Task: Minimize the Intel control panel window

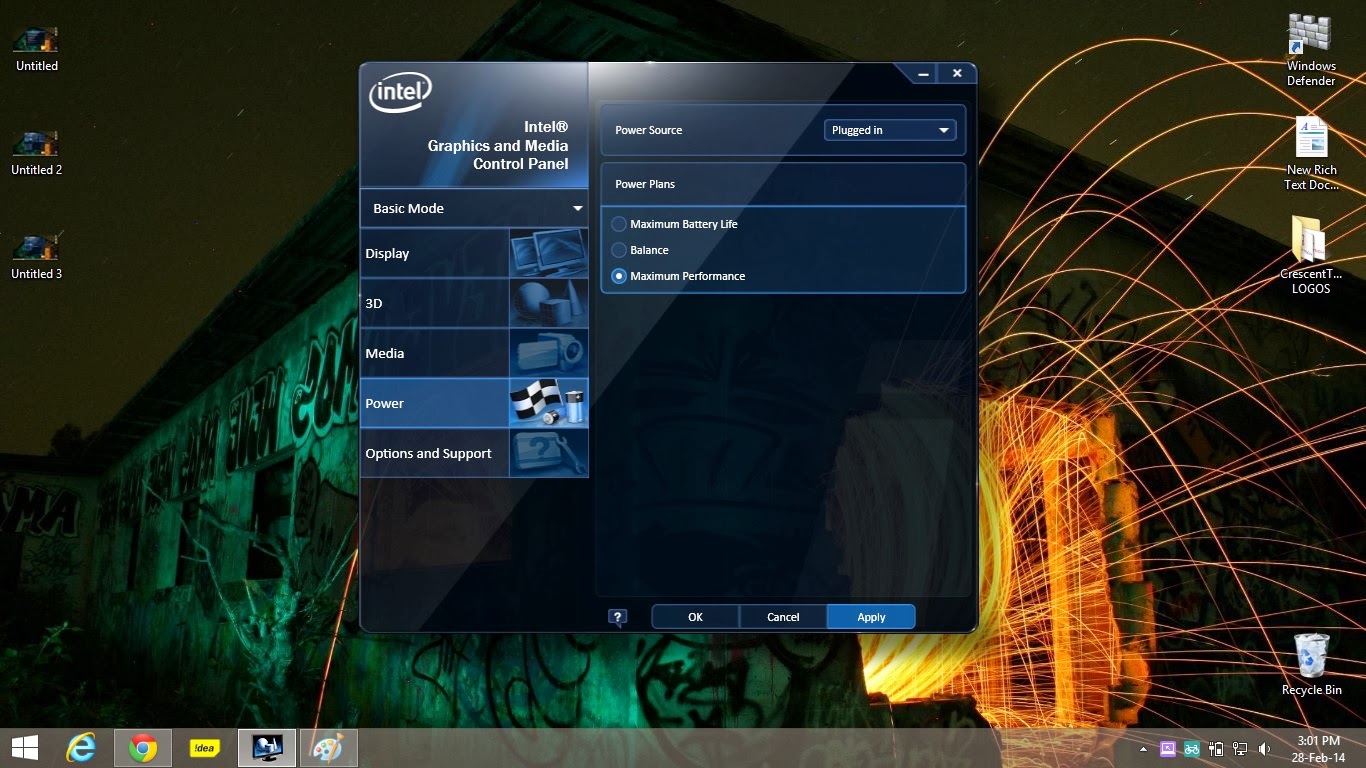Action: (x=923, y=74)
